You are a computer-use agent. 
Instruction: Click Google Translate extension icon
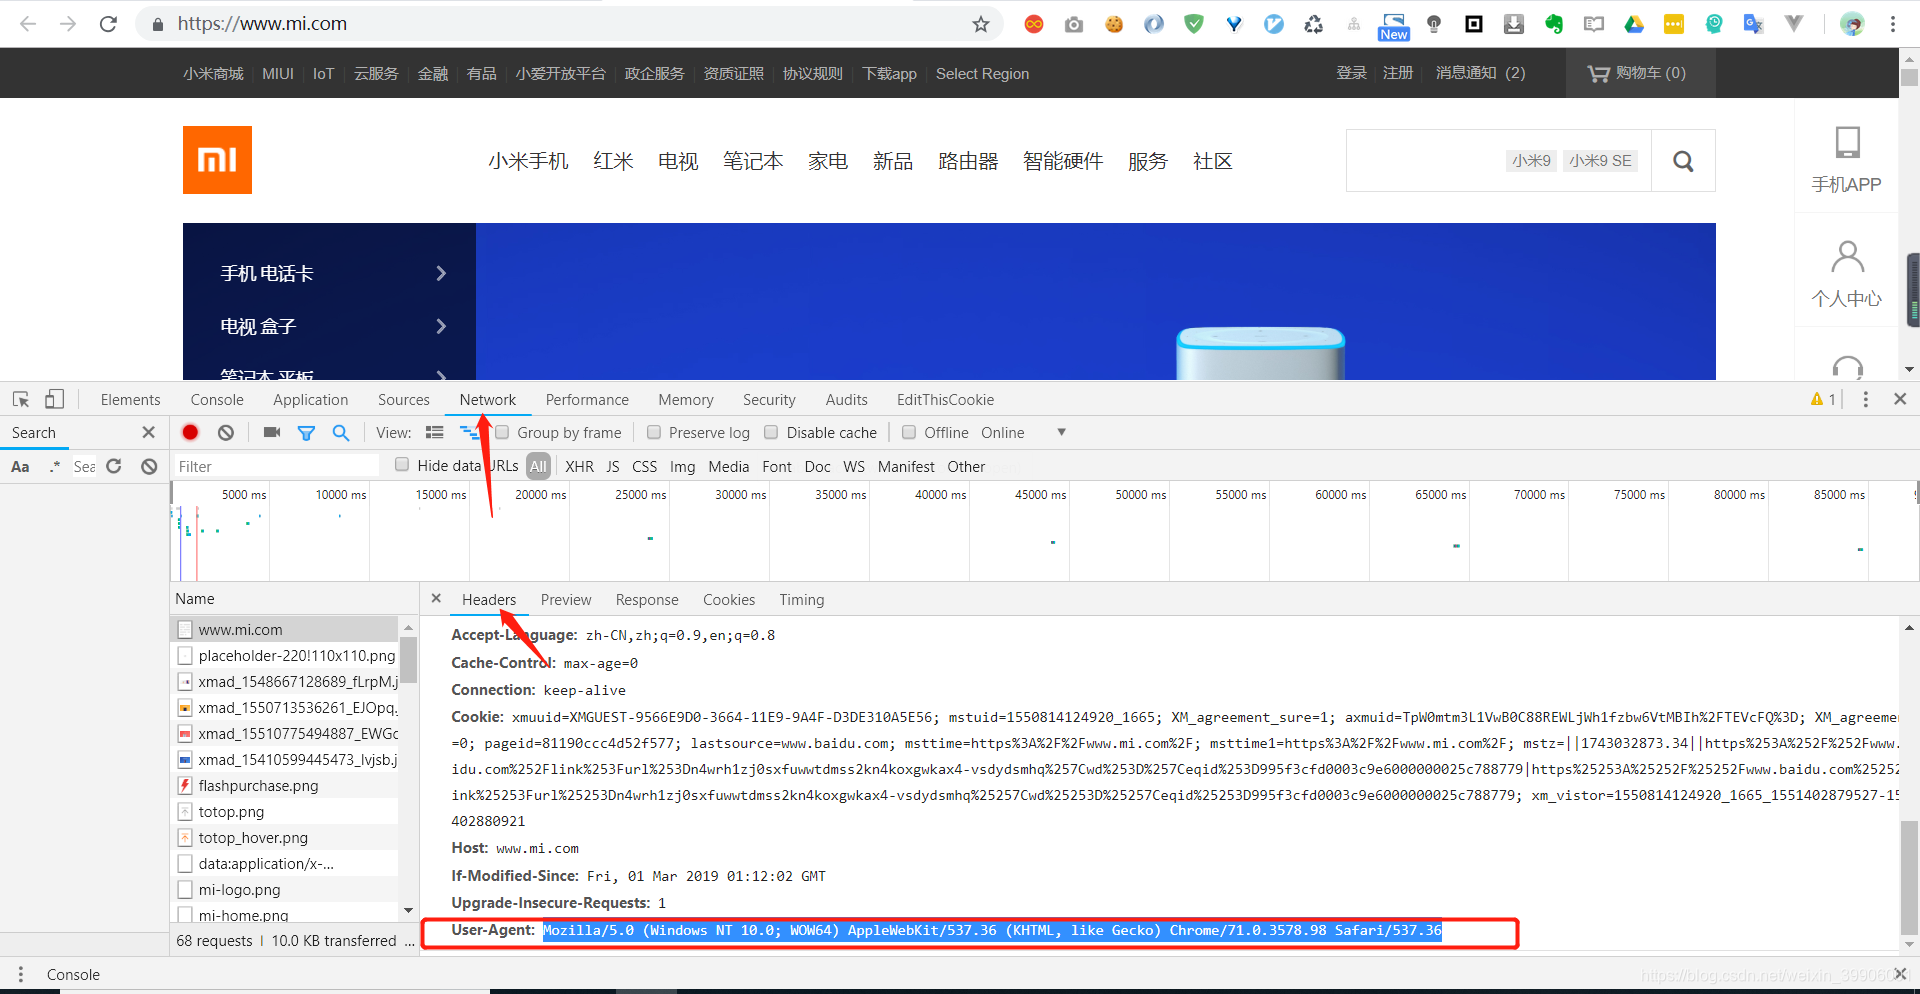point(1753,24)
